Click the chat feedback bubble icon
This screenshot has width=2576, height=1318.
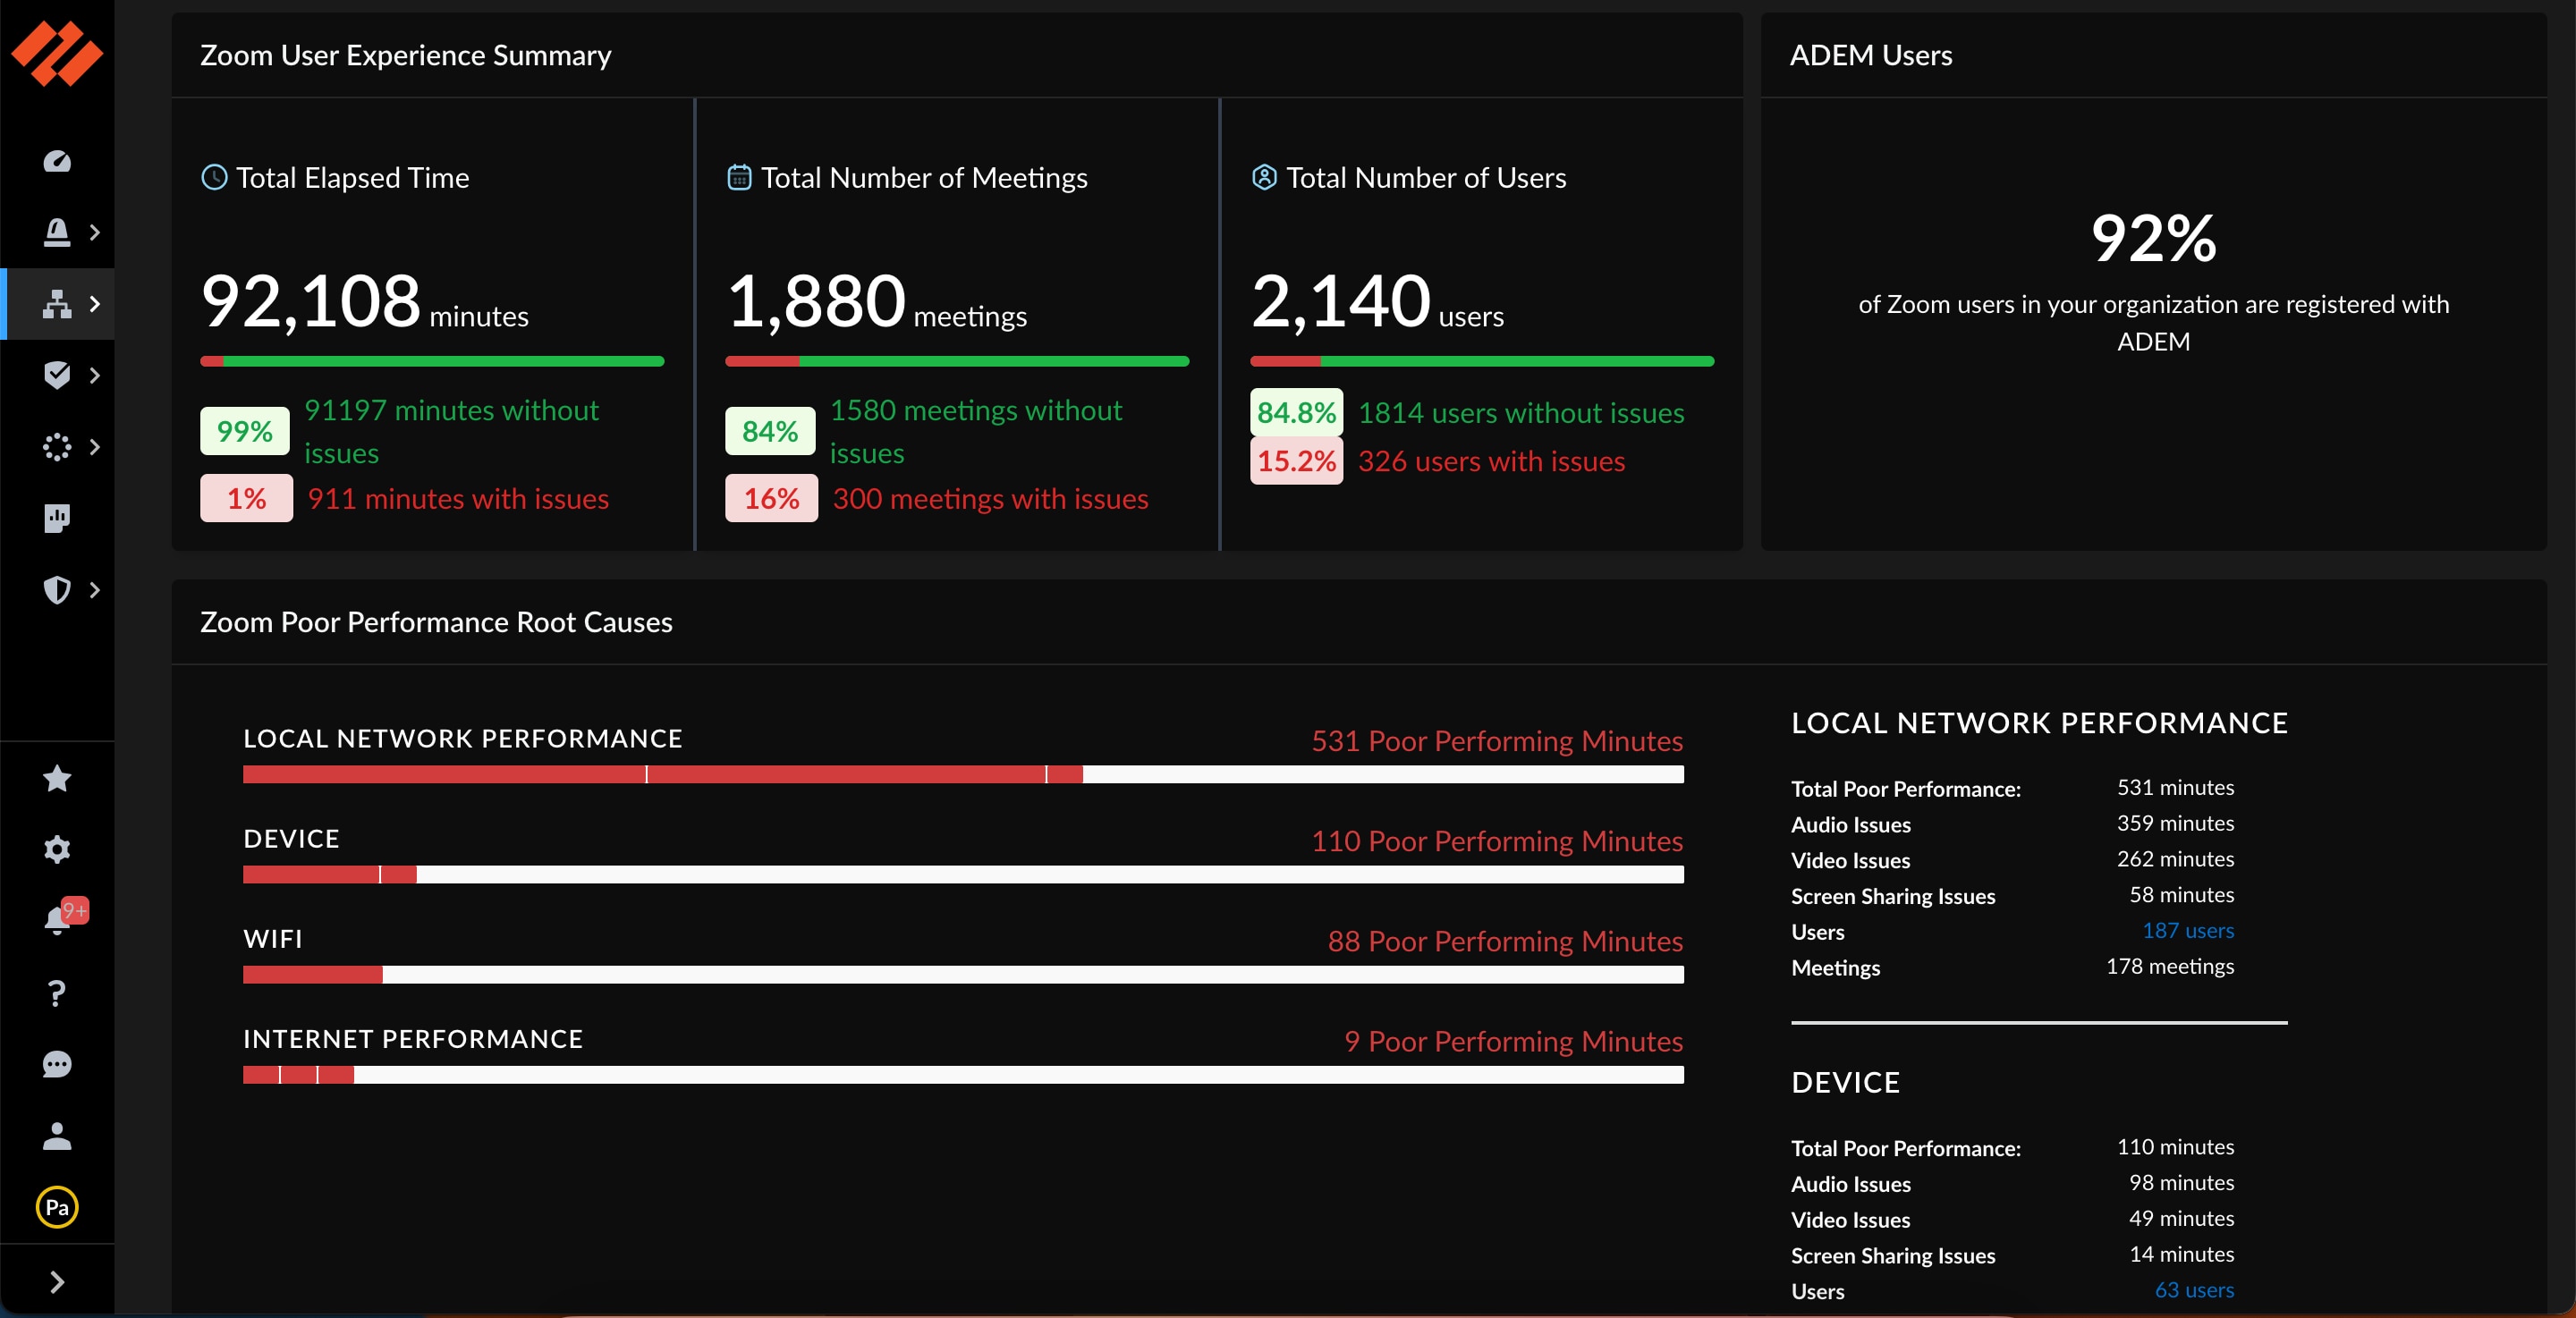[57, 1064]
